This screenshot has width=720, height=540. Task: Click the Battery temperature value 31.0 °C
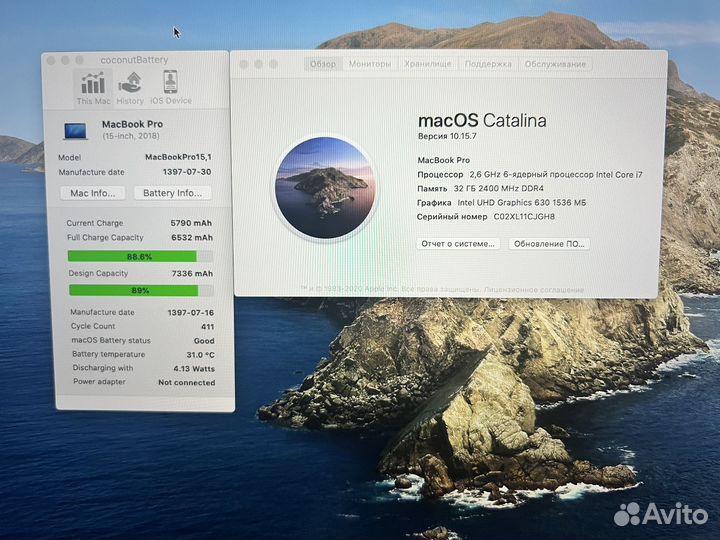pyautogui.click(x=201, y=354)
